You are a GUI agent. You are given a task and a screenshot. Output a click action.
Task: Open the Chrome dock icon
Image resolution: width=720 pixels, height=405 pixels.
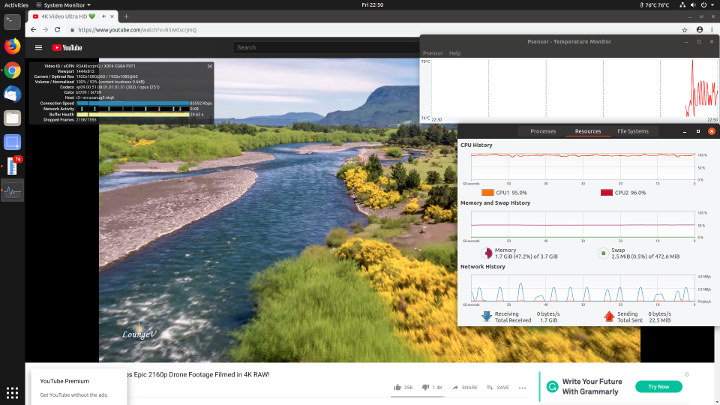(12, 70)
